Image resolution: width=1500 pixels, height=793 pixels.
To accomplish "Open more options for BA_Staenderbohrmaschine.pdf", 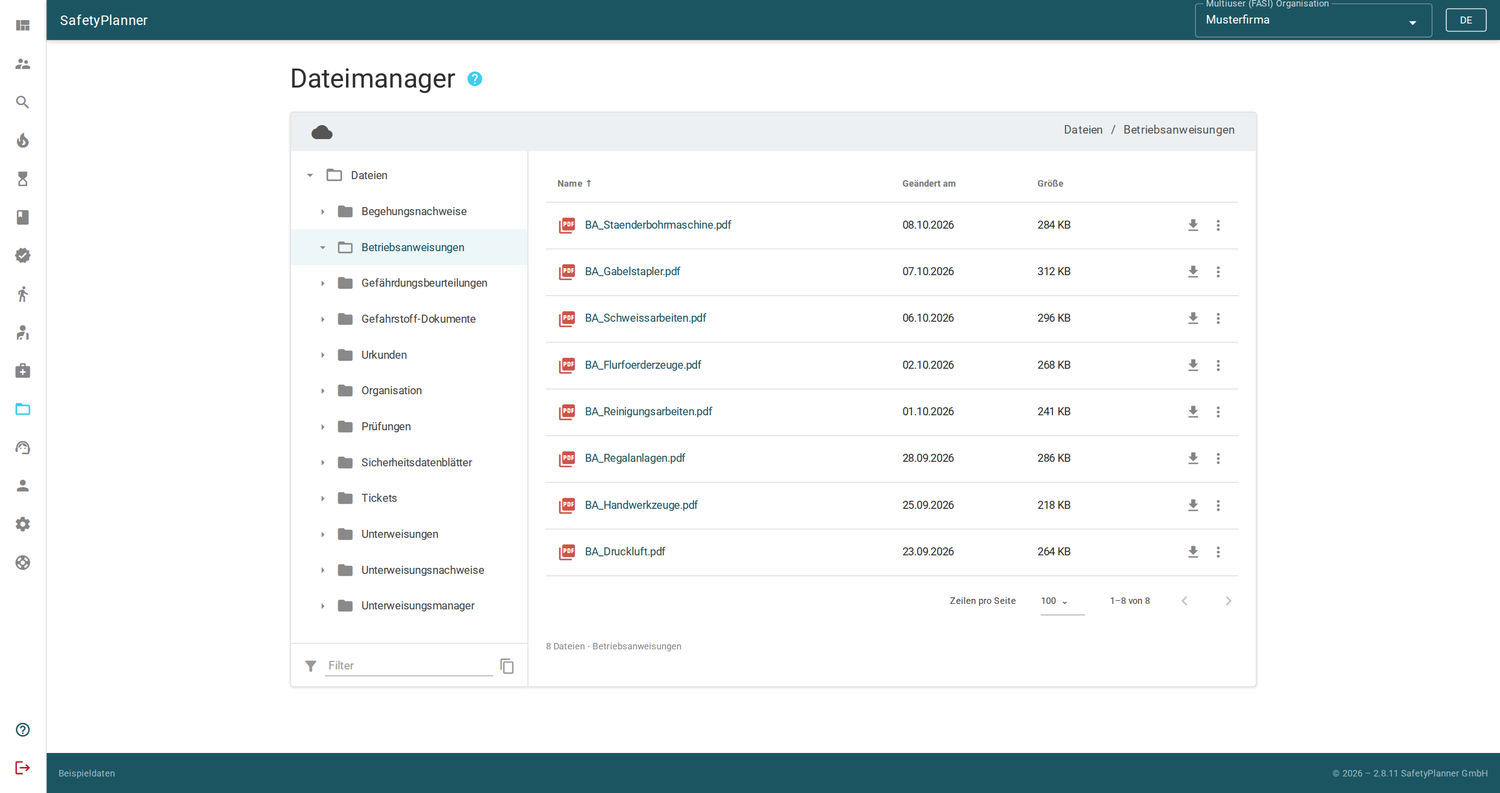I will [x=1218, y=225].
